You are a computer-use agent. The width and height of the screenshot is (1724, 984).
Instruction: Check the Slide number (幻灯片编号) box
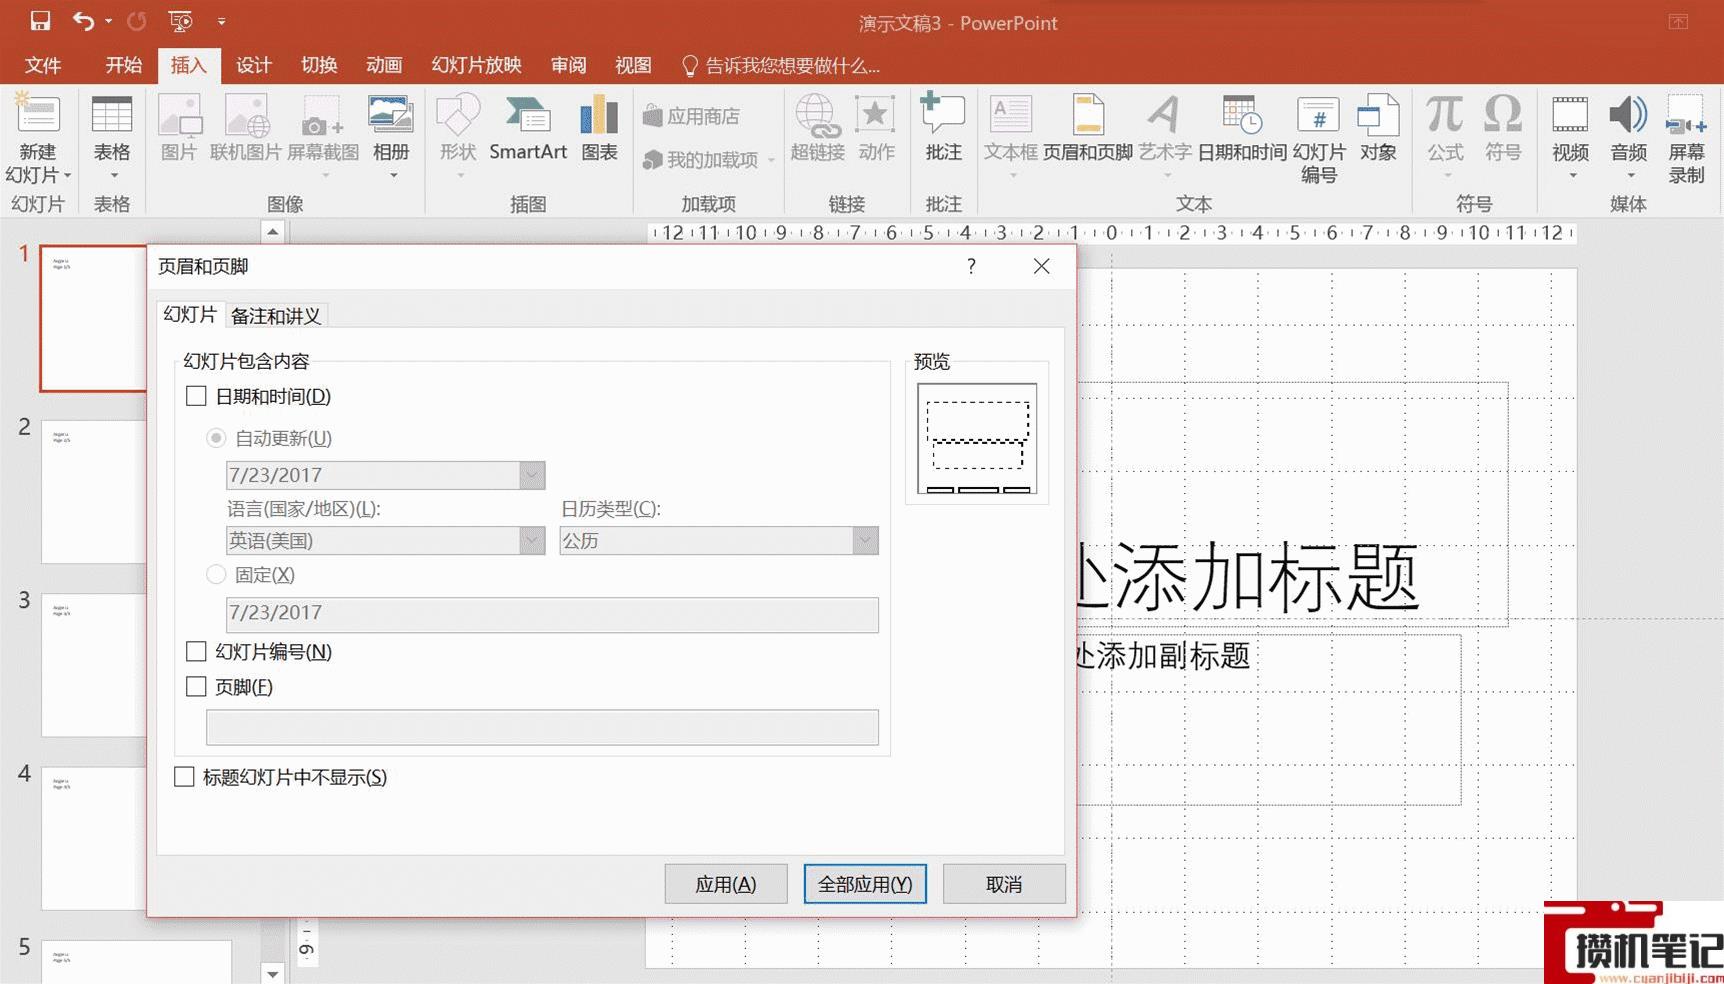(x=196, y=652)
